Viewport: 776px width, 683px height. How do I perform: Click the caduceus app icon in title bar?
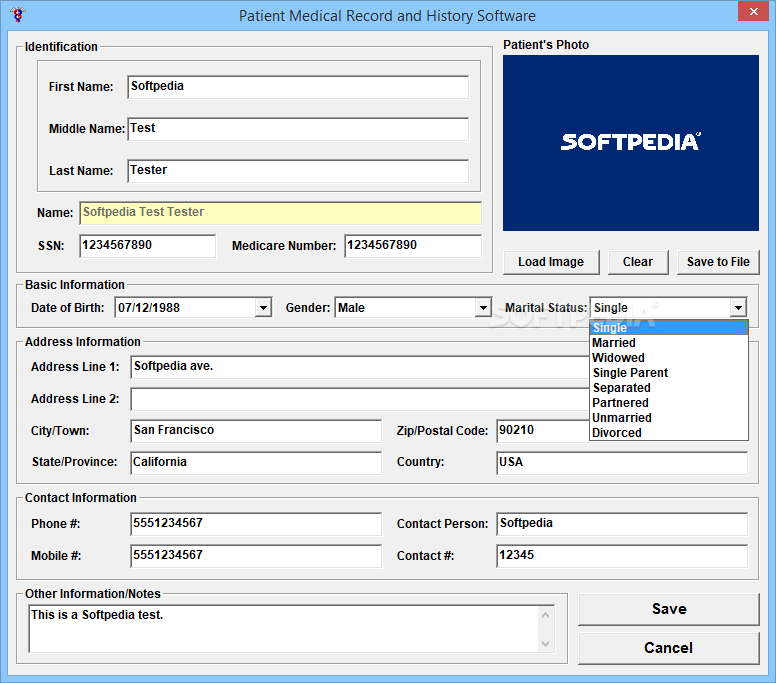click(x=18, y=15)
